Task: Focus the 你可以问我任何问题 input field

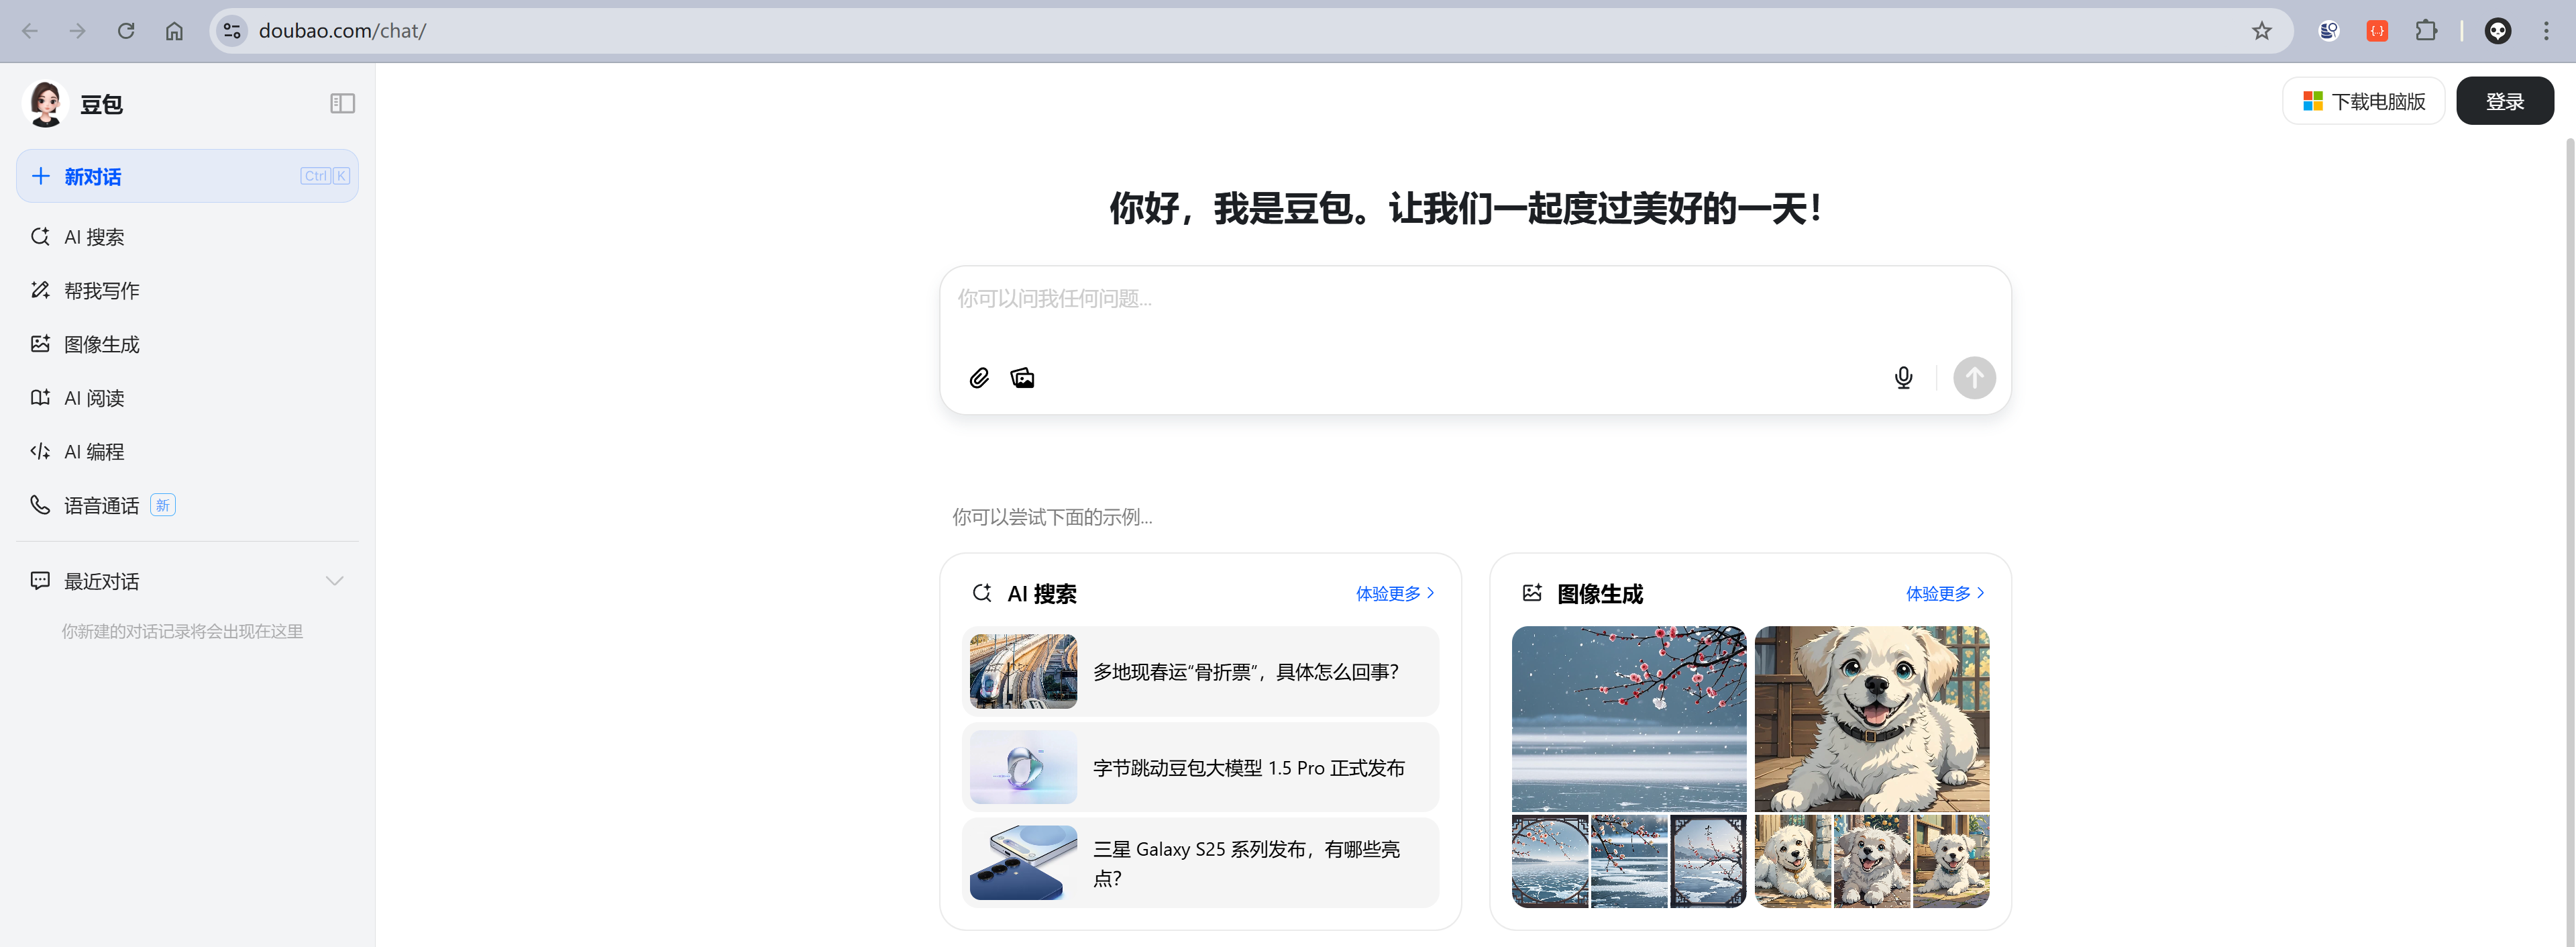Action: (x=1475, y=299)
